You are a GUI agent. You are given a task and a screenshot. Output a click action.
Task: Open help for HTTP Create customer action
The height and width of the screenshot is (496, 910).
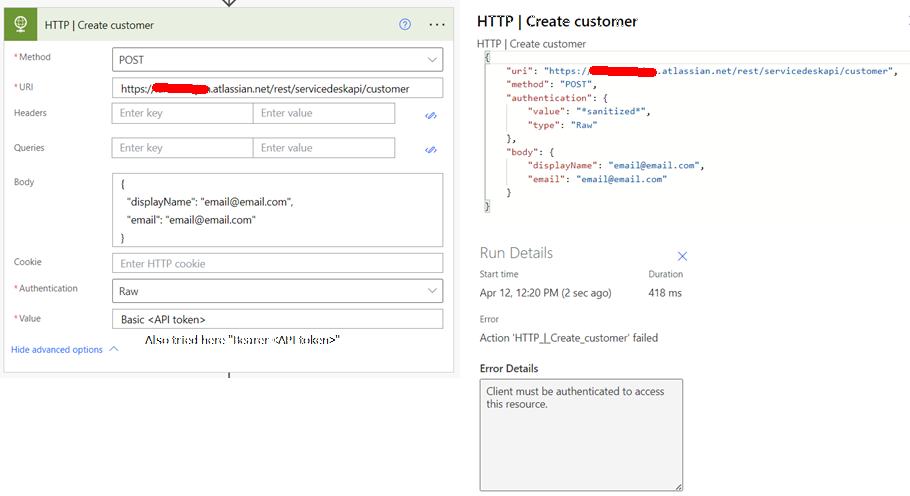point(405,24)
